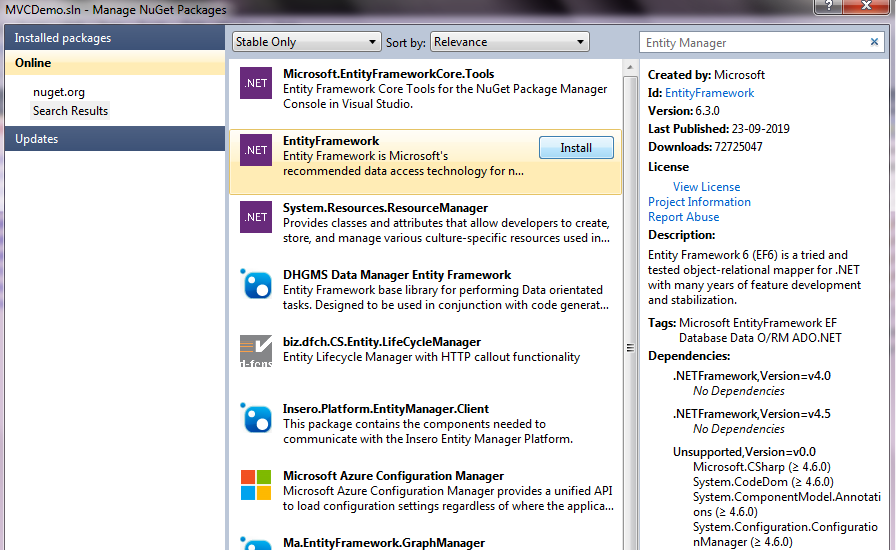Open the Updates section
The width and height of the screenshot is (896, 550).
pos(114,139)
